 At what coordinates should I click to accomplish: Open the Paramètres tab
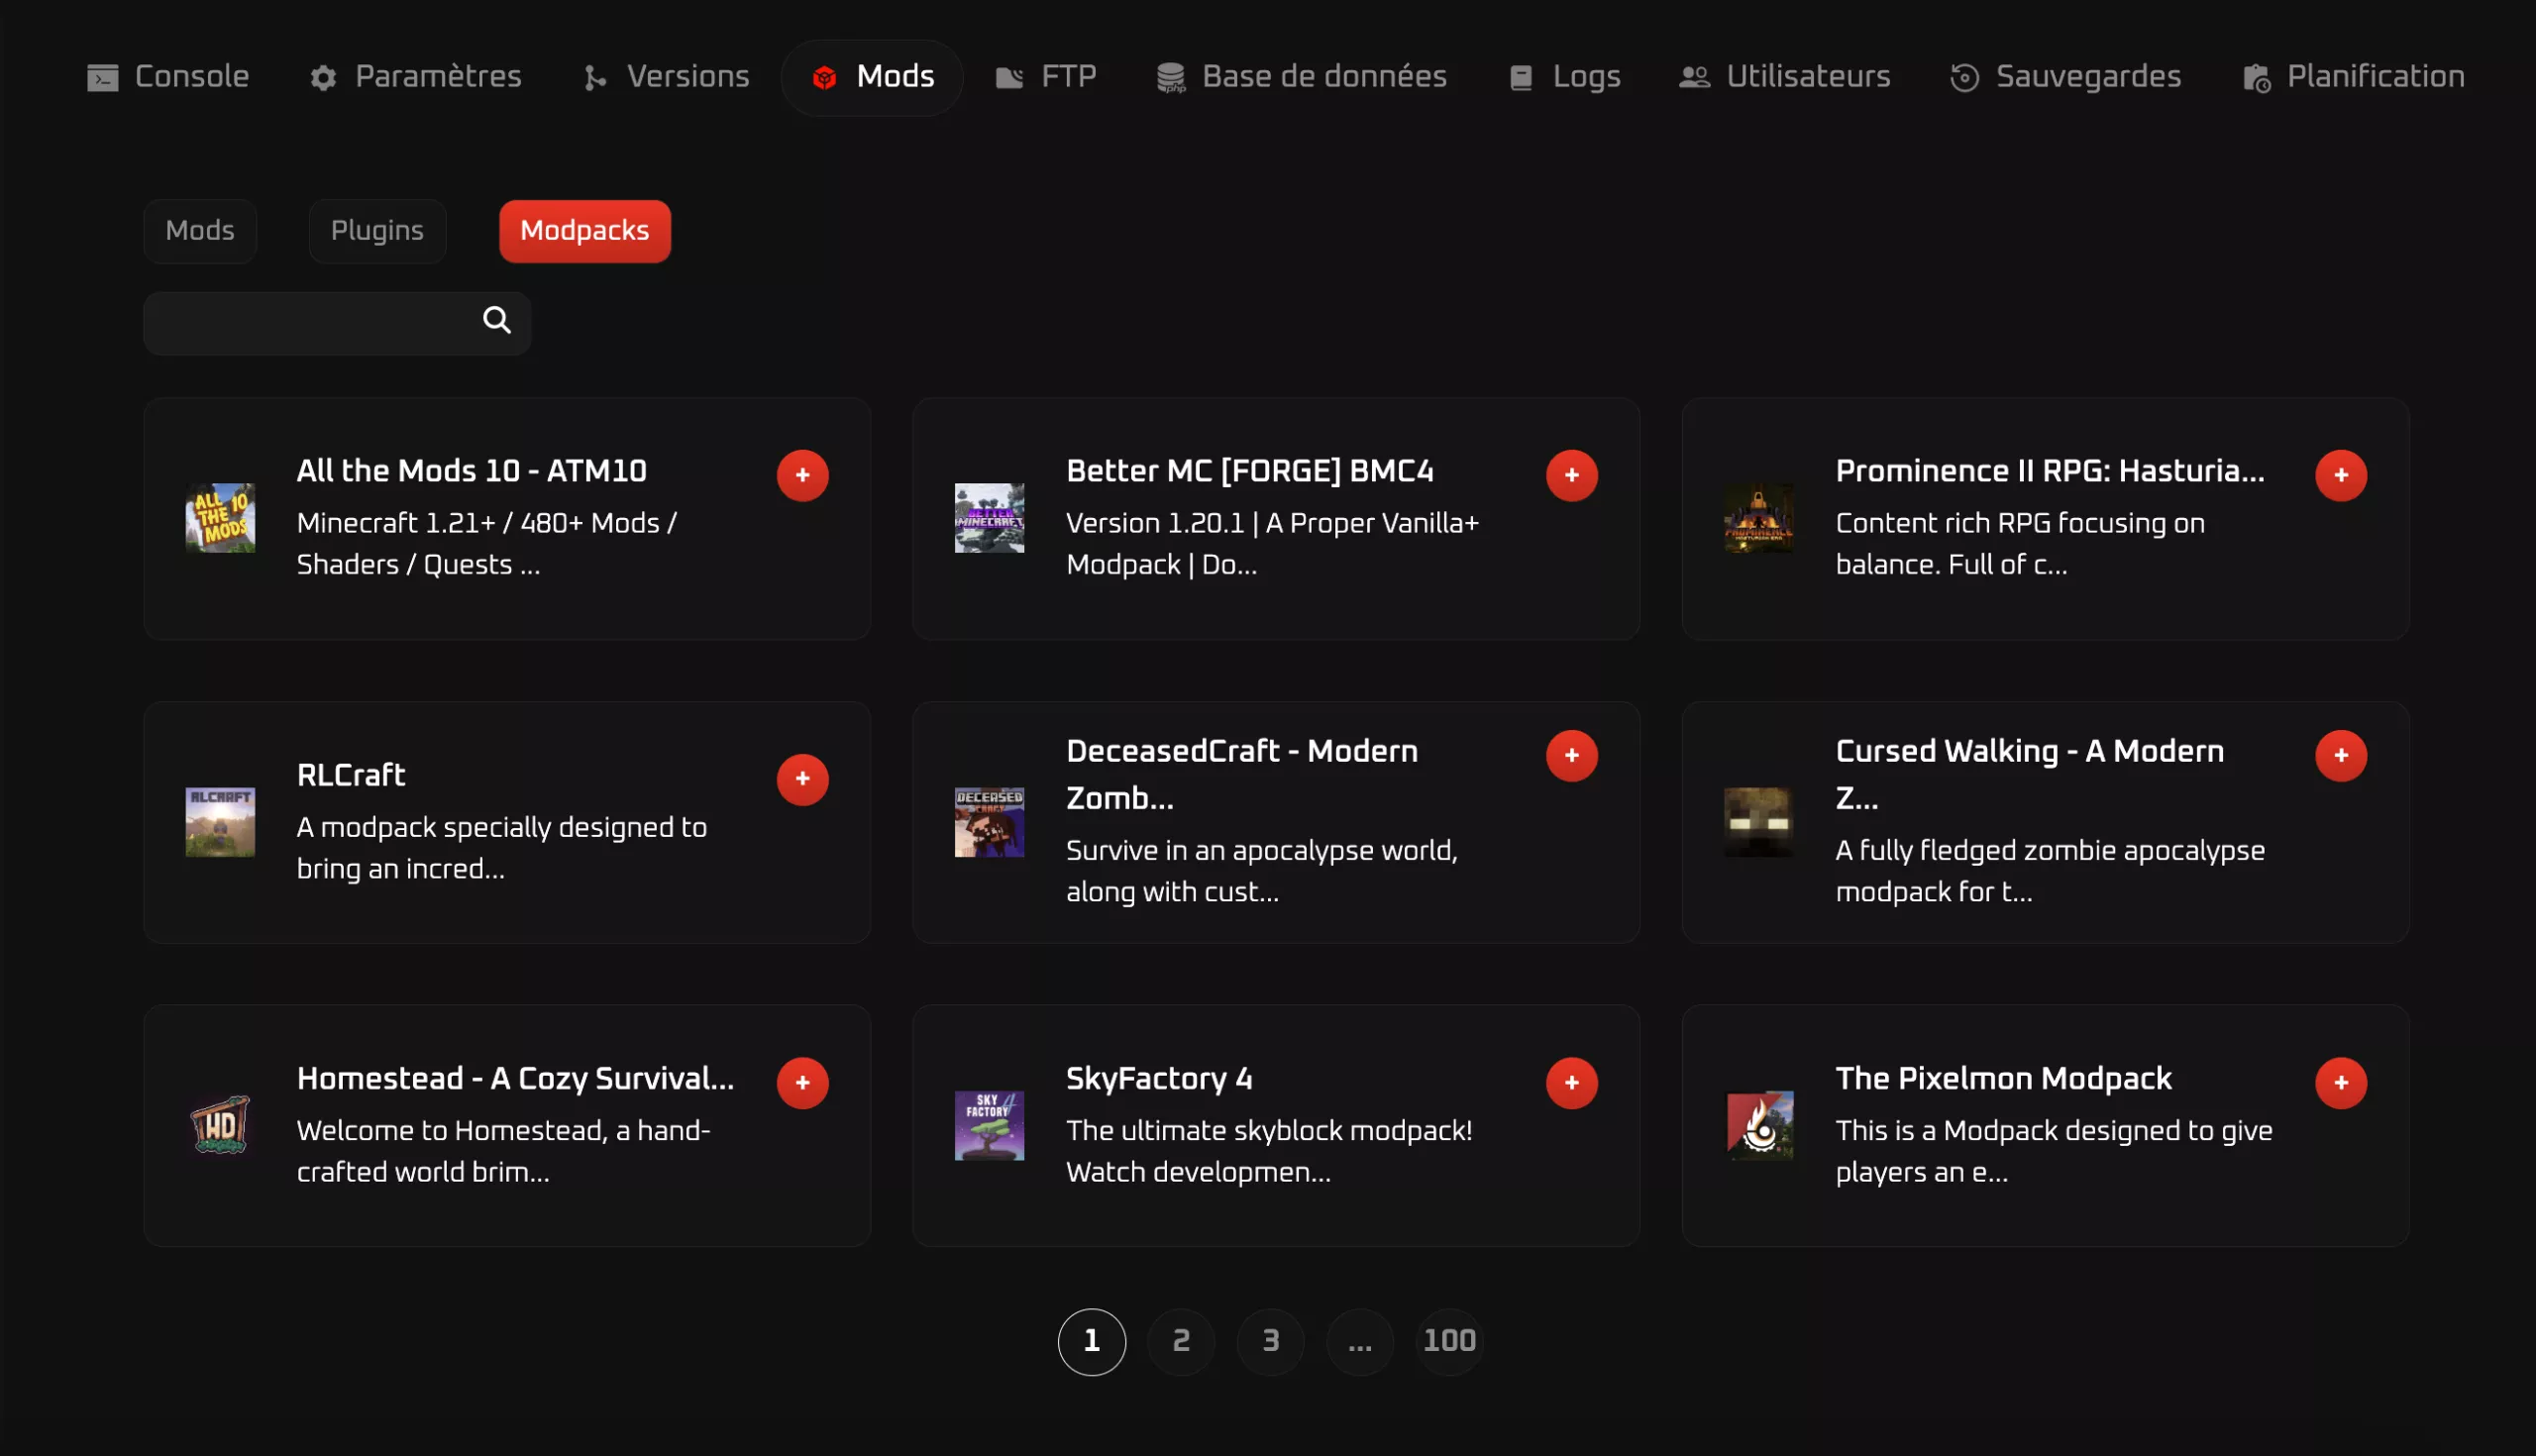pos(416,77)
